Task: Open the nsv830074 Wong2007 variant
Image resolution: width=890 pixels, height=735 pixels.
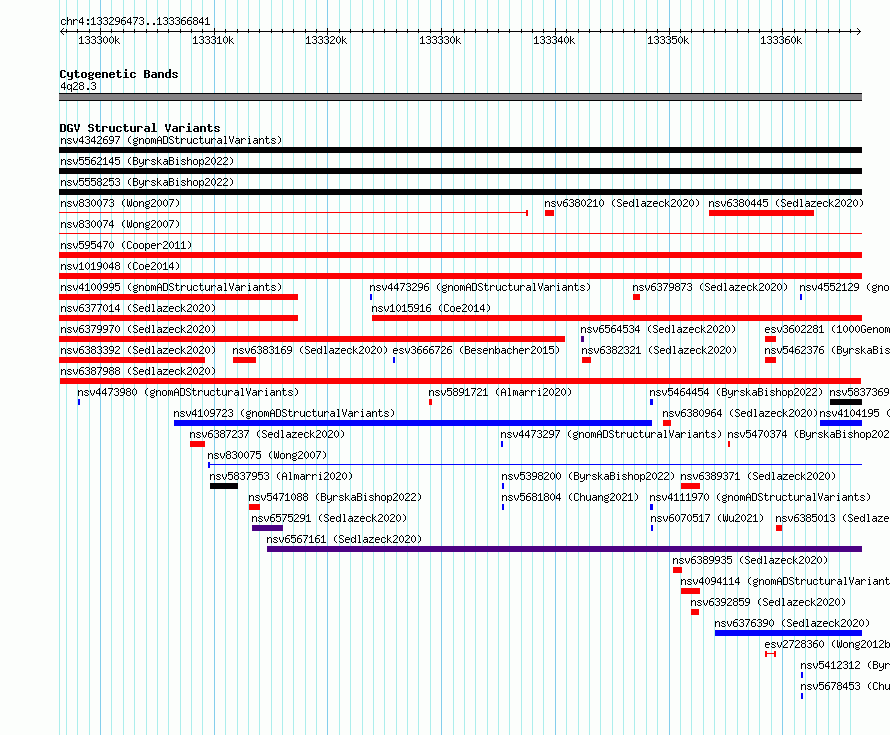Action: click(x=120, y=224)
